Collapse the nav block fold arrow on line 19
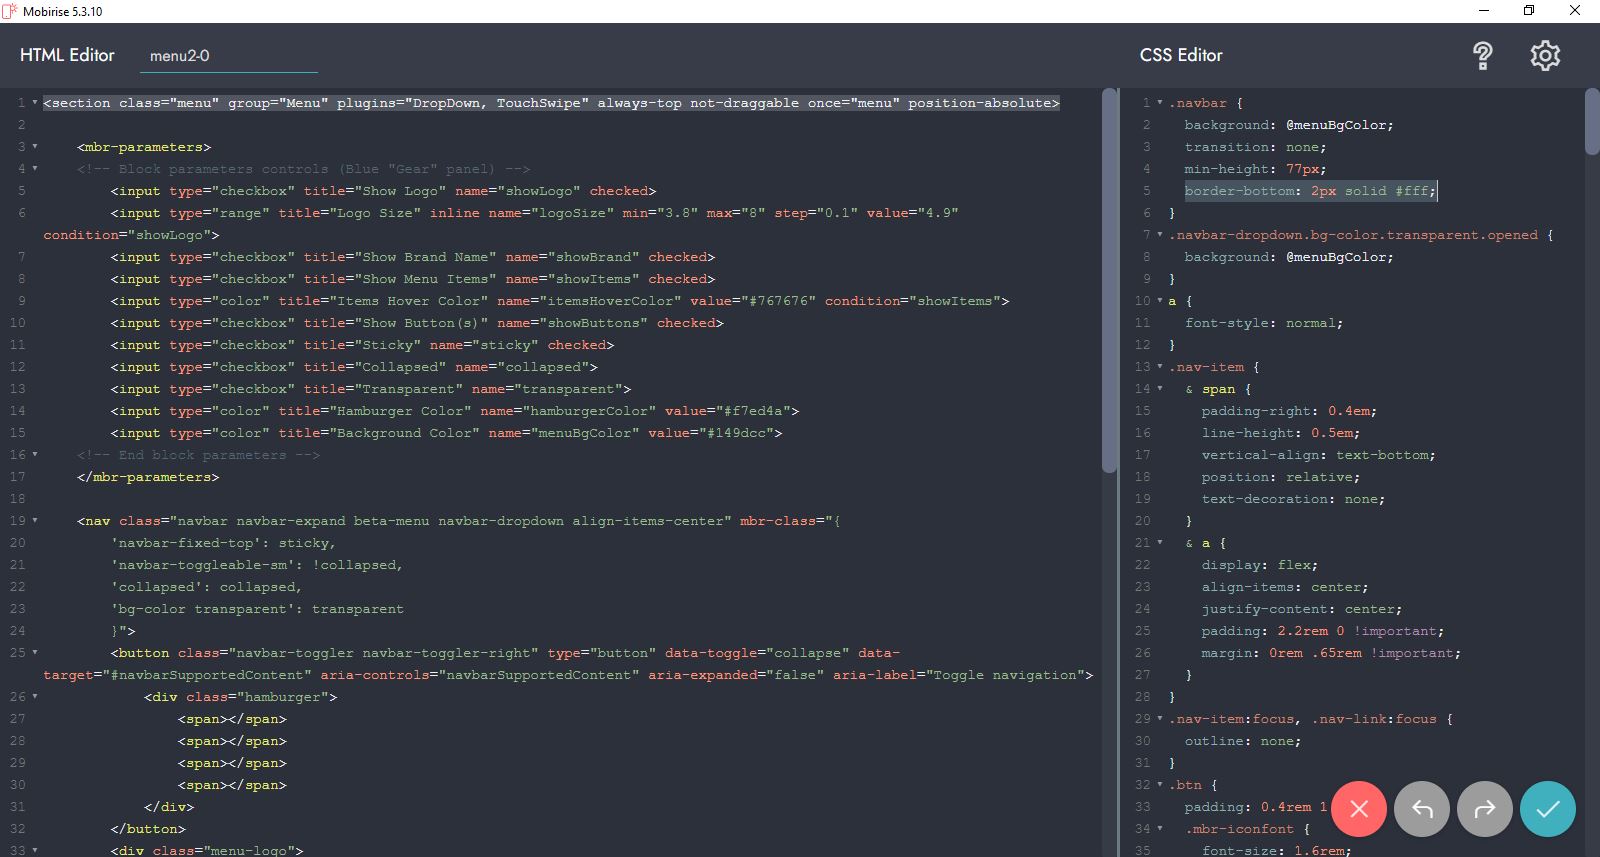 click(35, 521)
